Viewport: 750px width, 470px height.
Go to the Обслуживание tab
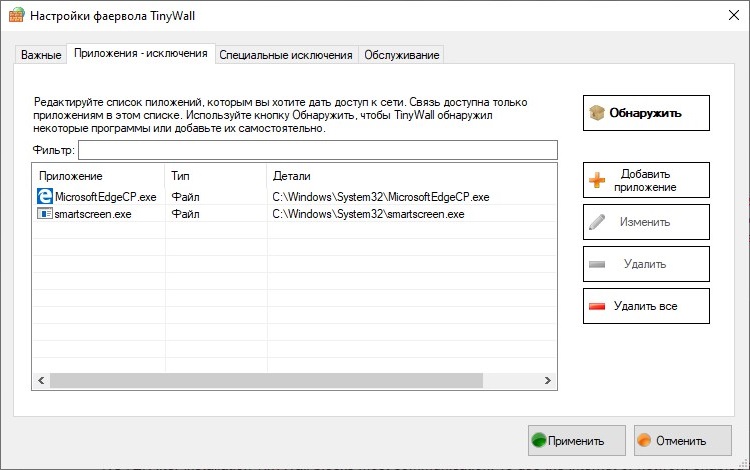pyautogui.click(x=401, y=55)
